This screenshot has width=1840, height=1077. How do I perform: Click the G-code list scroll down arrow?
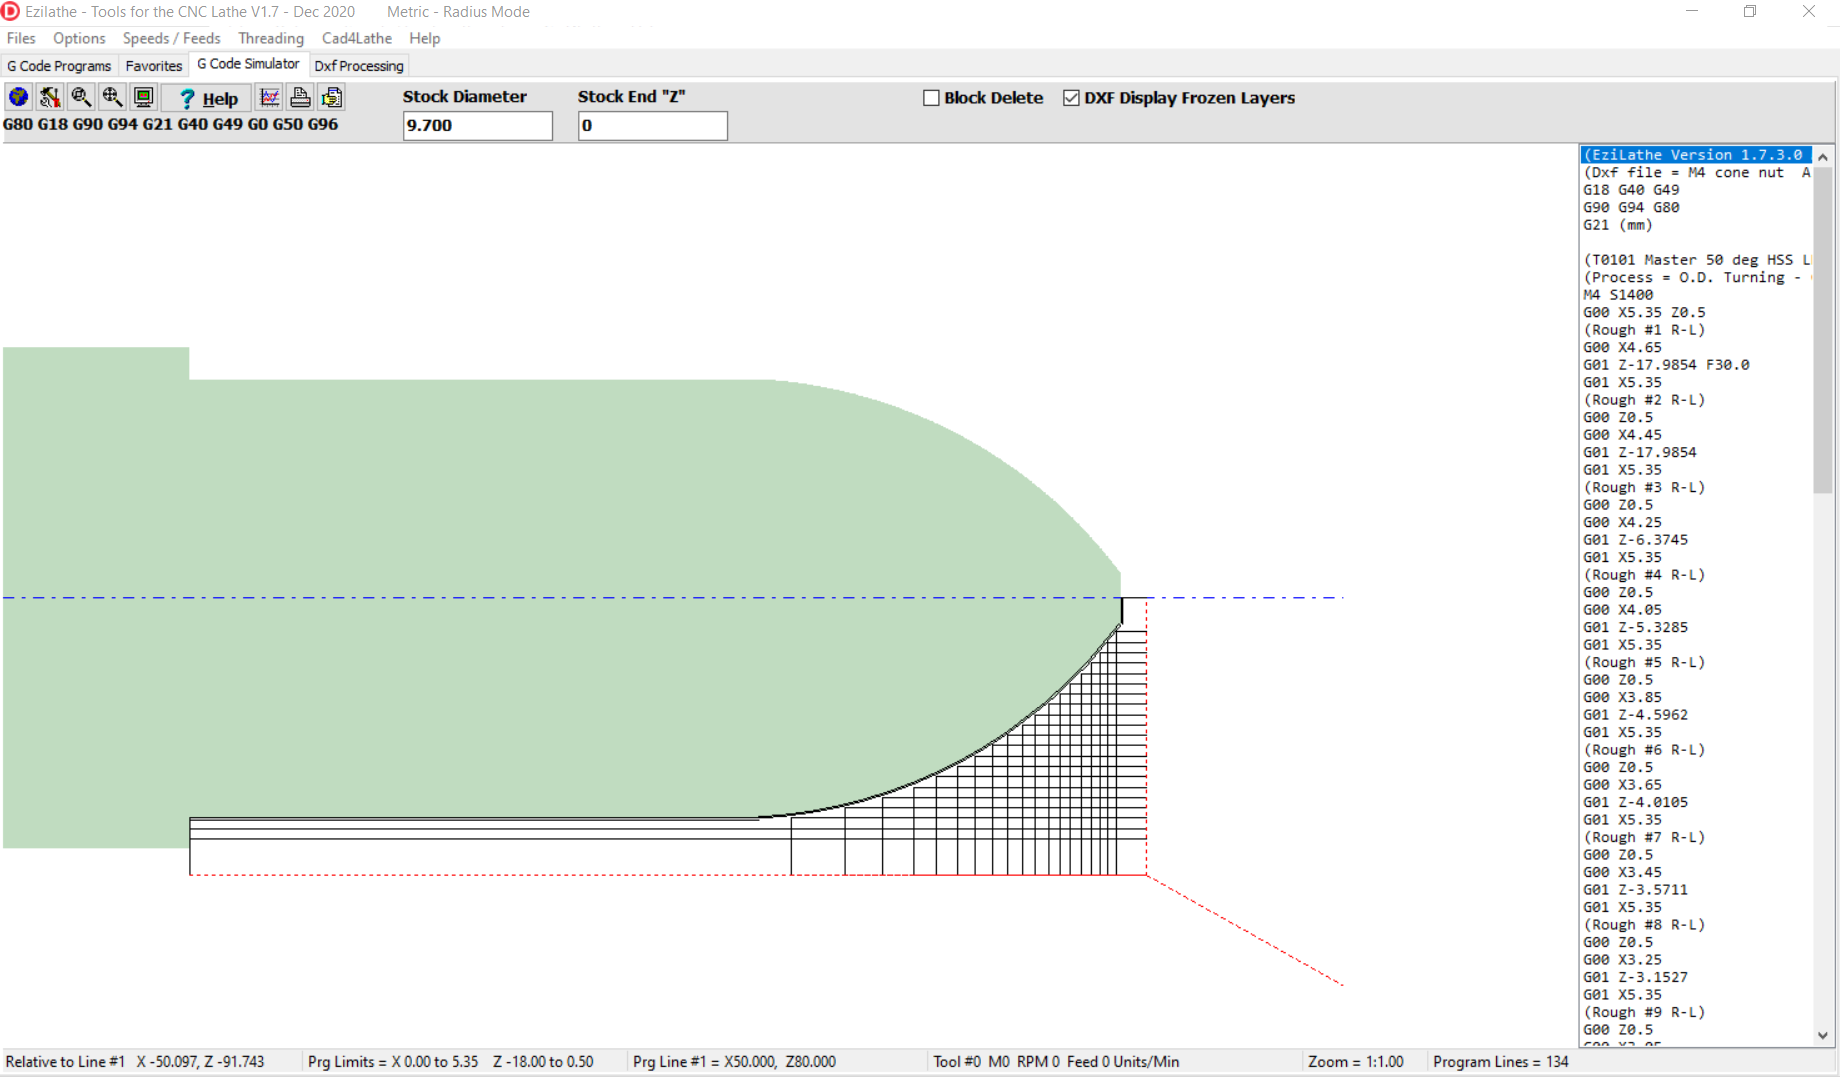click(1823, 1036)
